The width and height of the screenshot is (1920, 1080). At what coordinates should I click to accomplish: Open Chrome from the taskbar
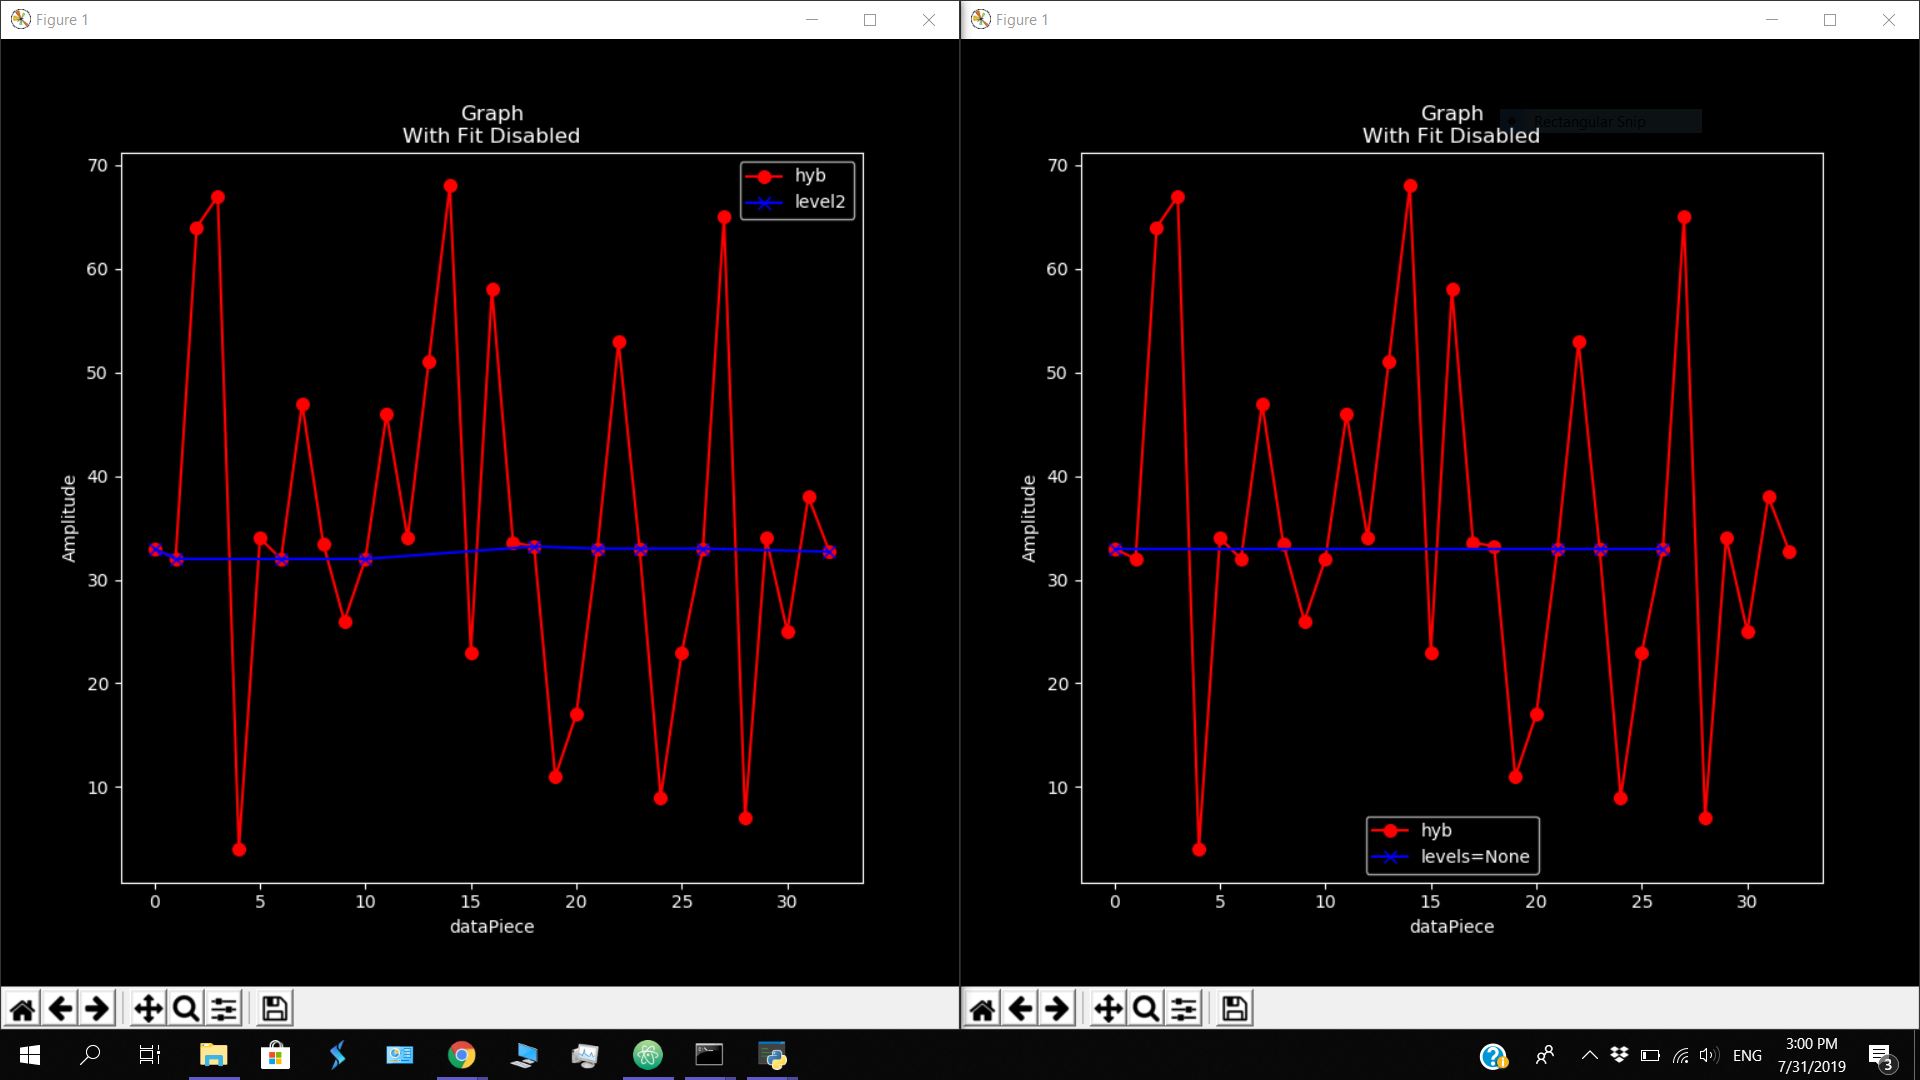point(461,1055)
